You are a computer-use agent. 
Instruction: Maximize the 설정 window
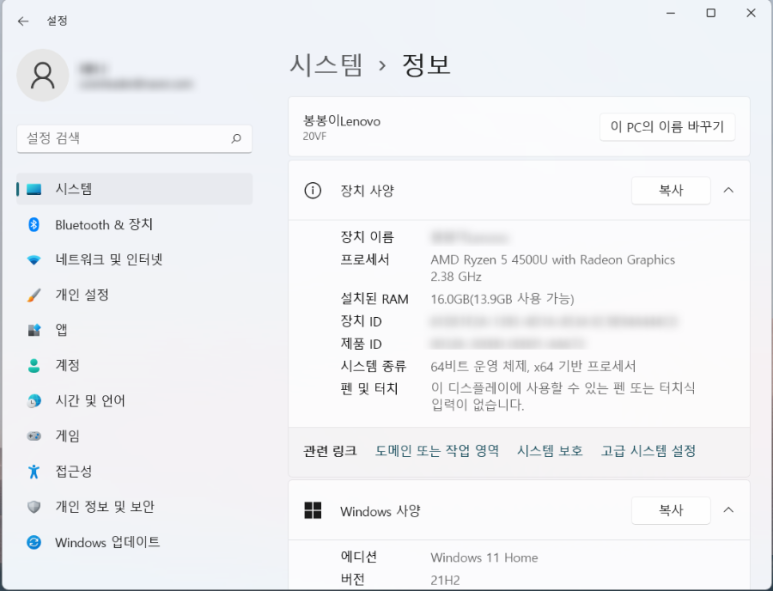point(711,13)
